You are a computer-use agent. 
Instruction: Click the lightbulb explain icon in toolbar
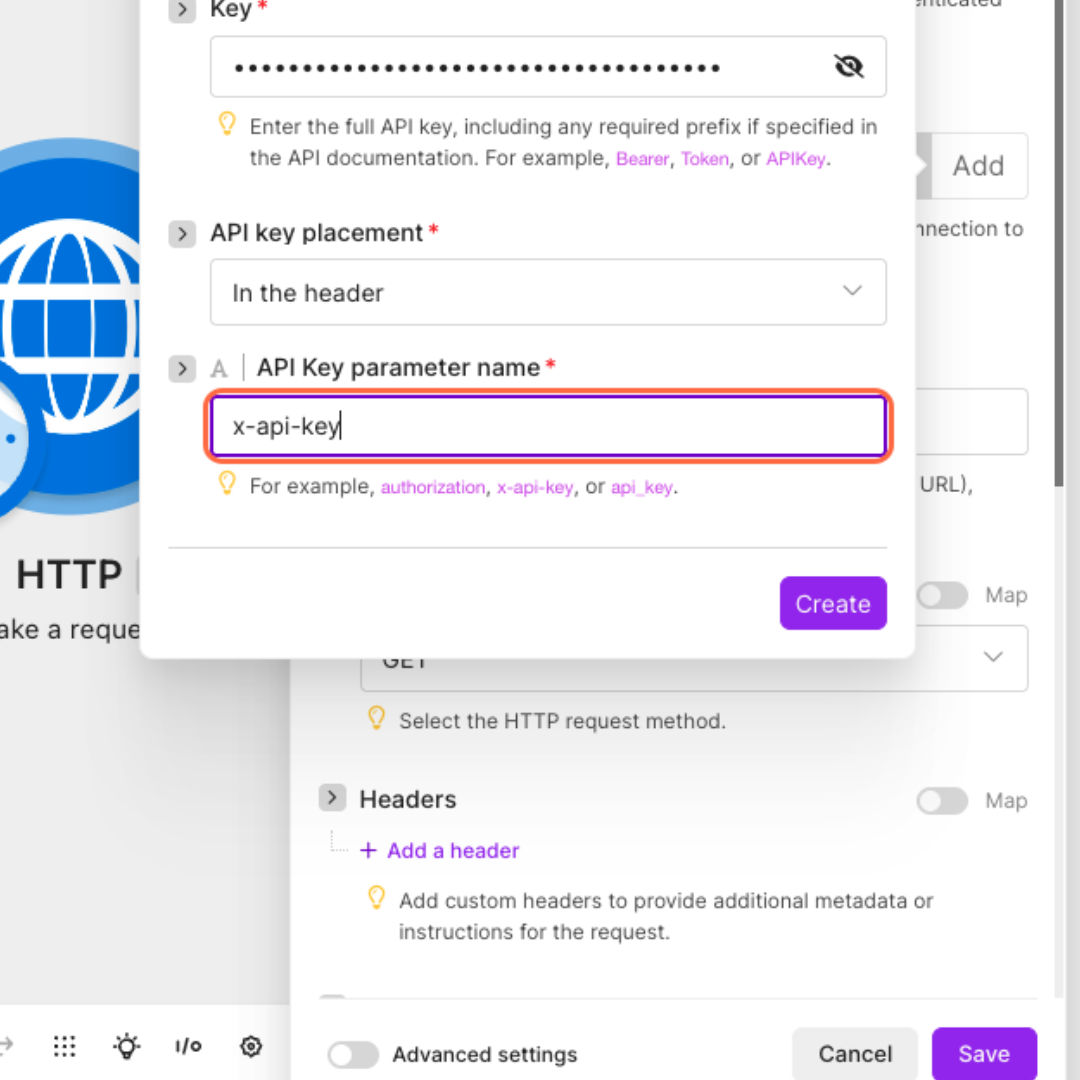127,1047
